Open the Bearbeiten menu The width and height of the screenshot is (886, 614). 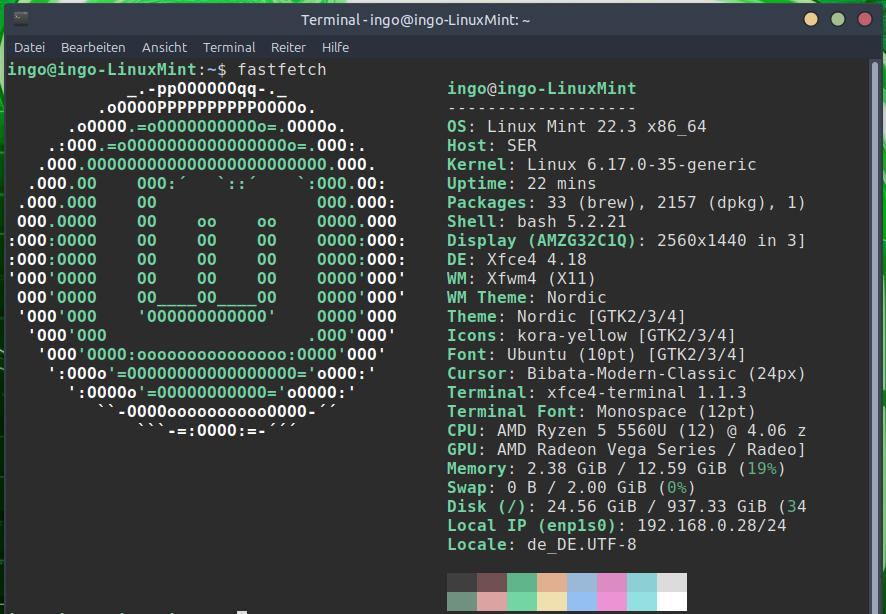[x=93, y=47]
